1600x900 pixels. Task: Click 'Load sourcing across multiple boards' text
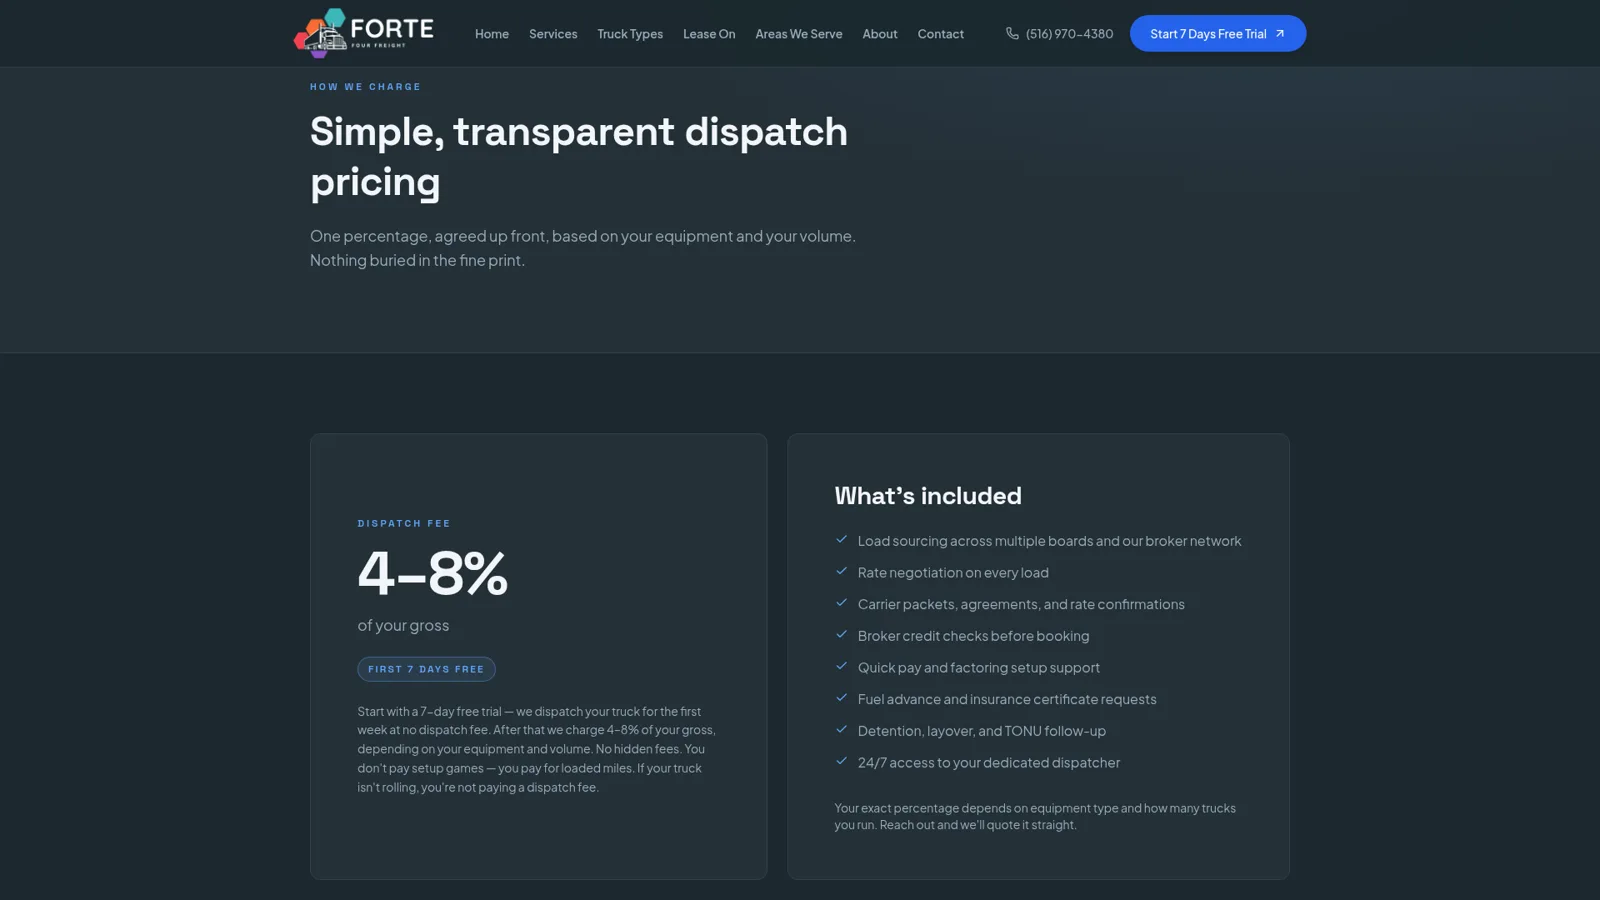(1049, 541)
